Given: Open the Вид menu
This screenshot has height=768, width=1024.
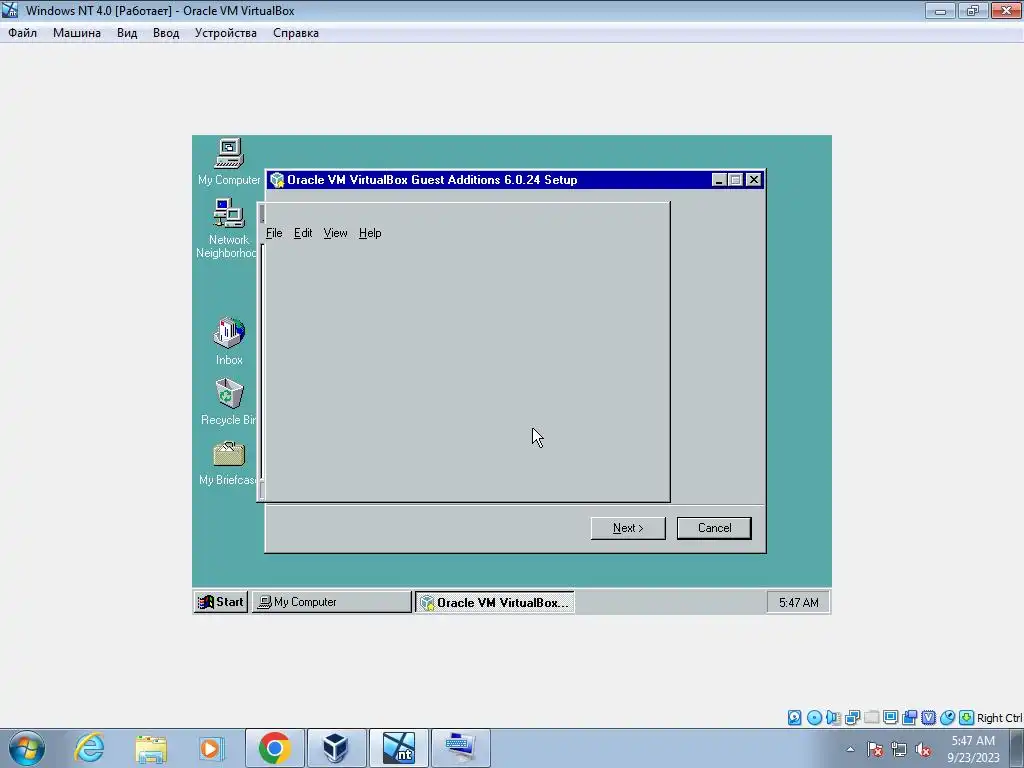Looking at the screenshot, I should pos(127,33).
